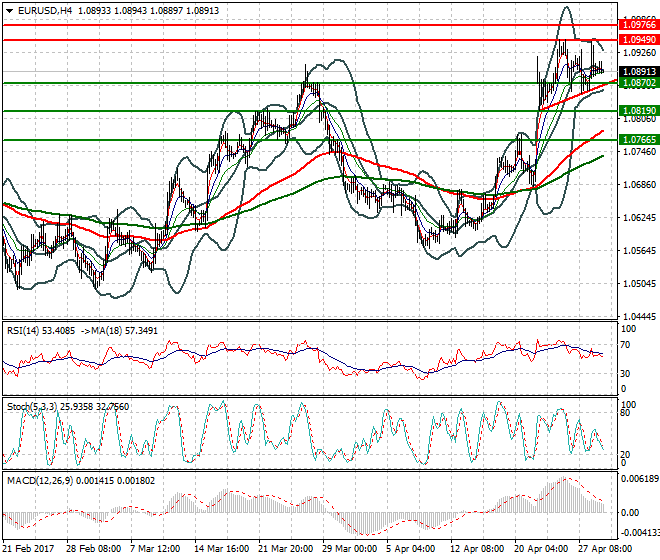Select the 12 Apr 08:00 time label

[x=477, y=549]
